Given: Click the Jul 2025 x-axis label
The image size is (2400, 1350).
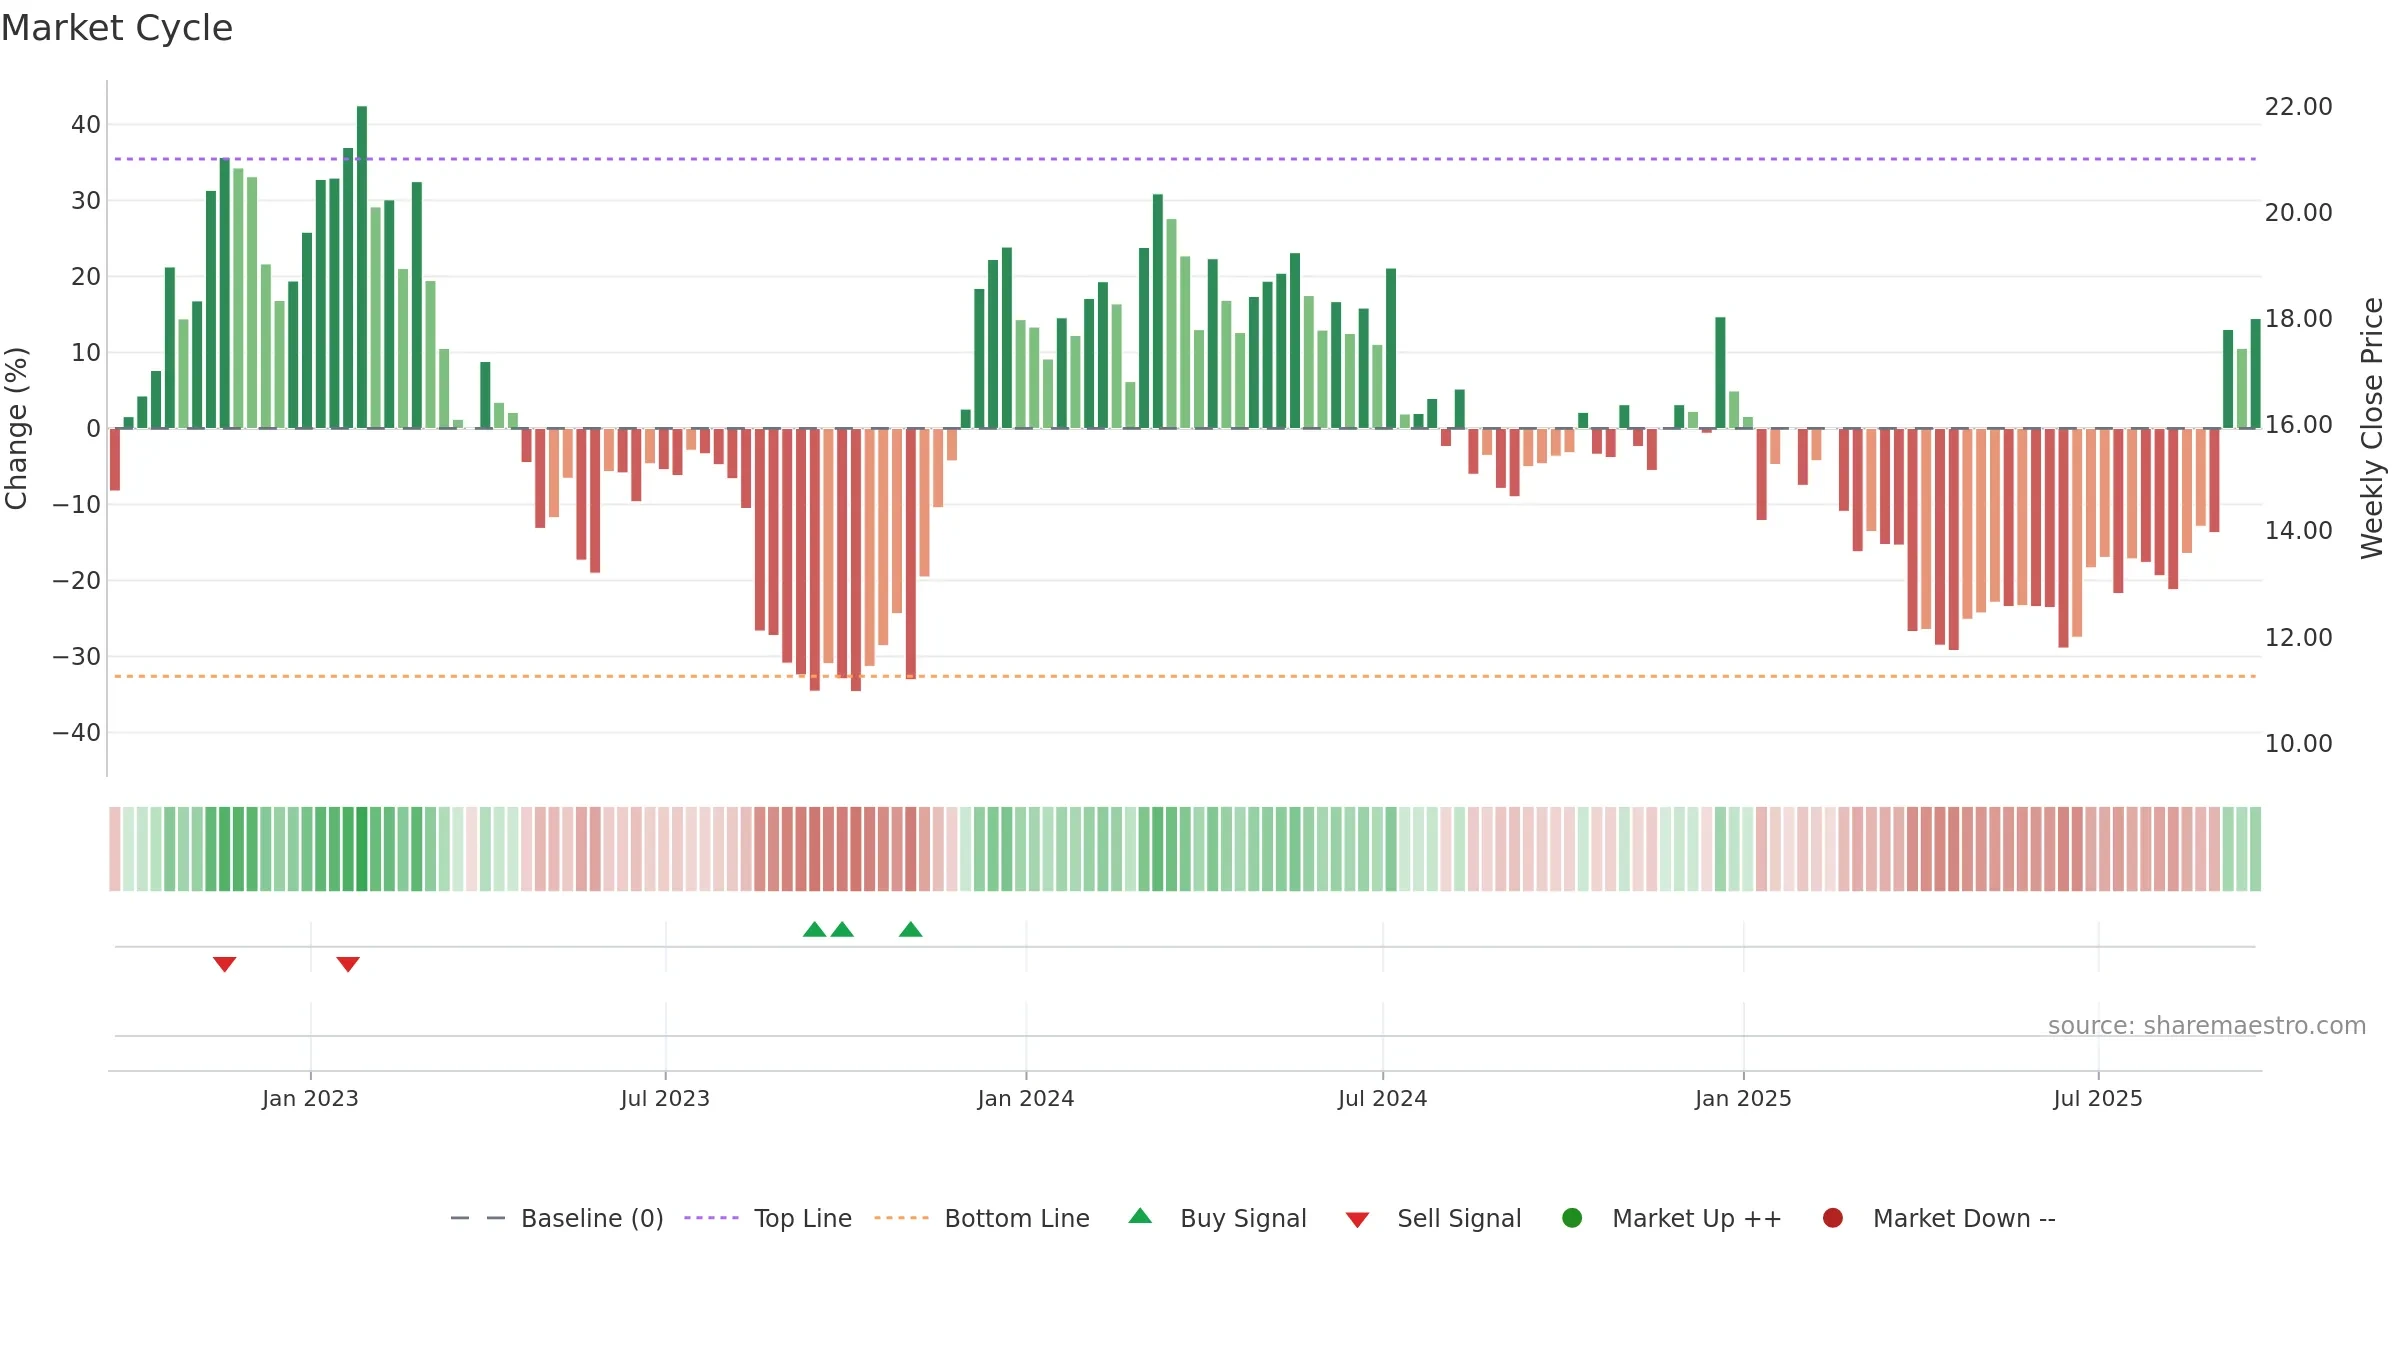Looking at the screenshot, I should [x=2098, y=1099].
